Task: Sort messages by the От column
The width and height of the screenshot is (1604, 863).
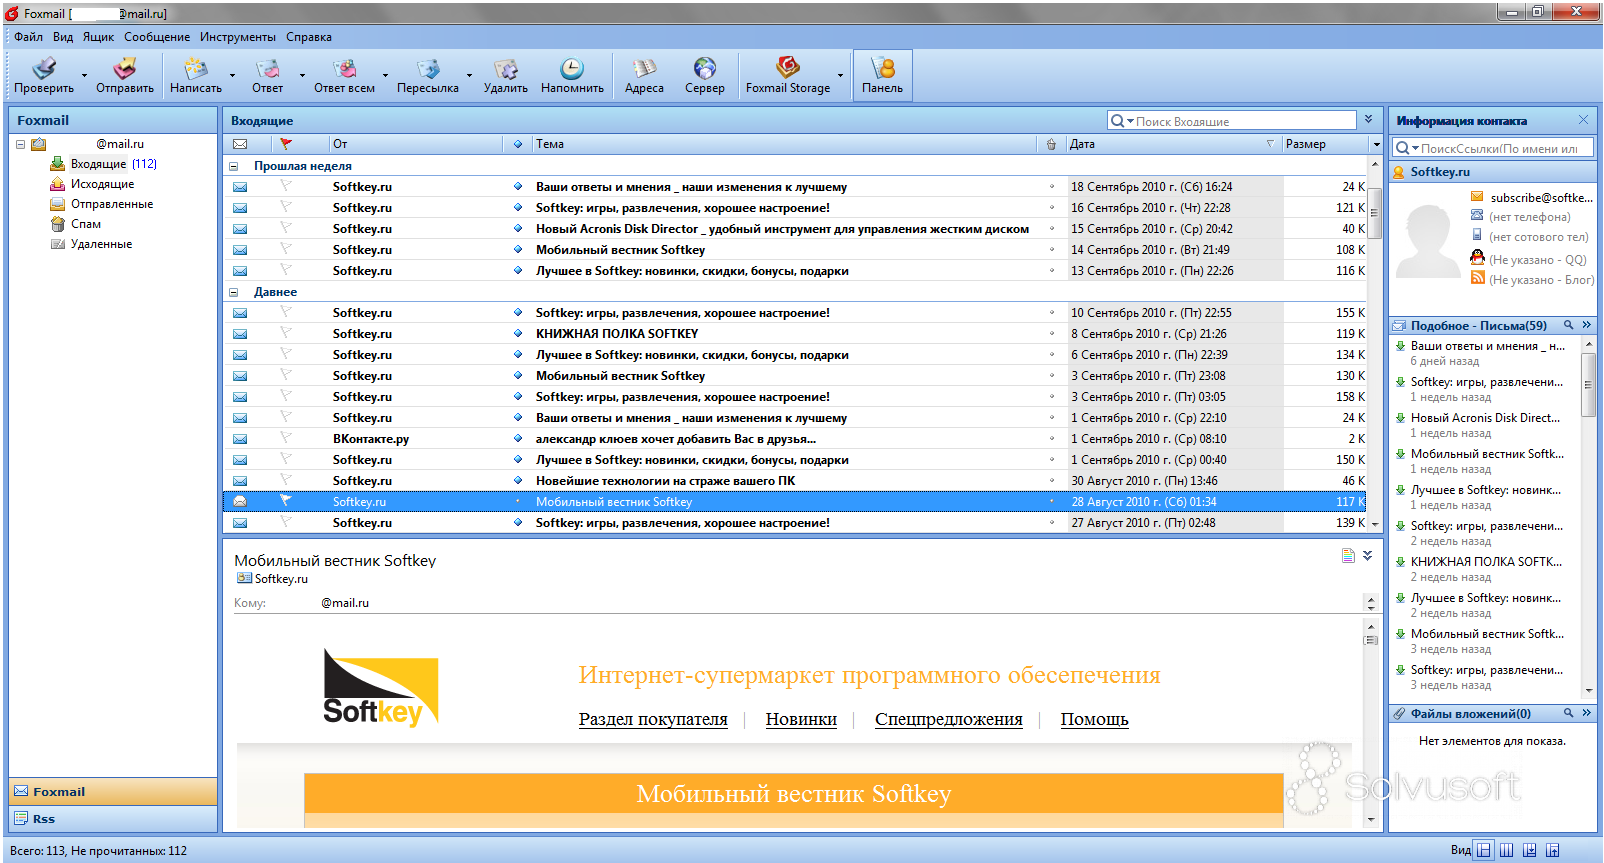Action: click(415, 144)
